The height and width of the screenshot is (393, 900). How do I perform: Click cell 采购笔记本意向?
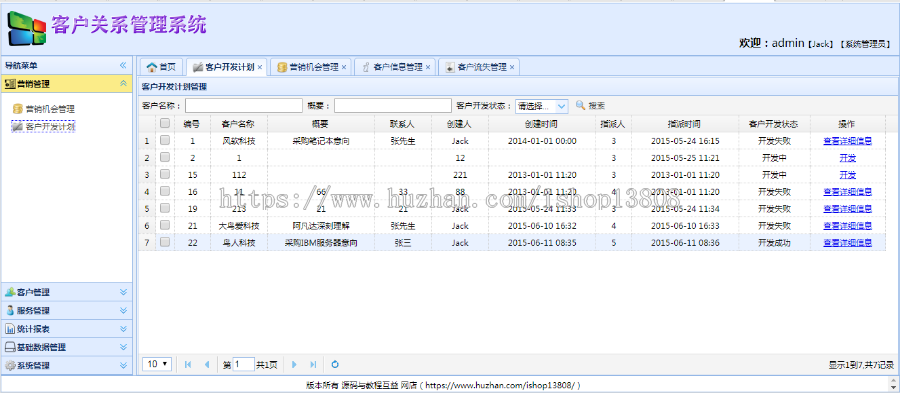point(321,141)
